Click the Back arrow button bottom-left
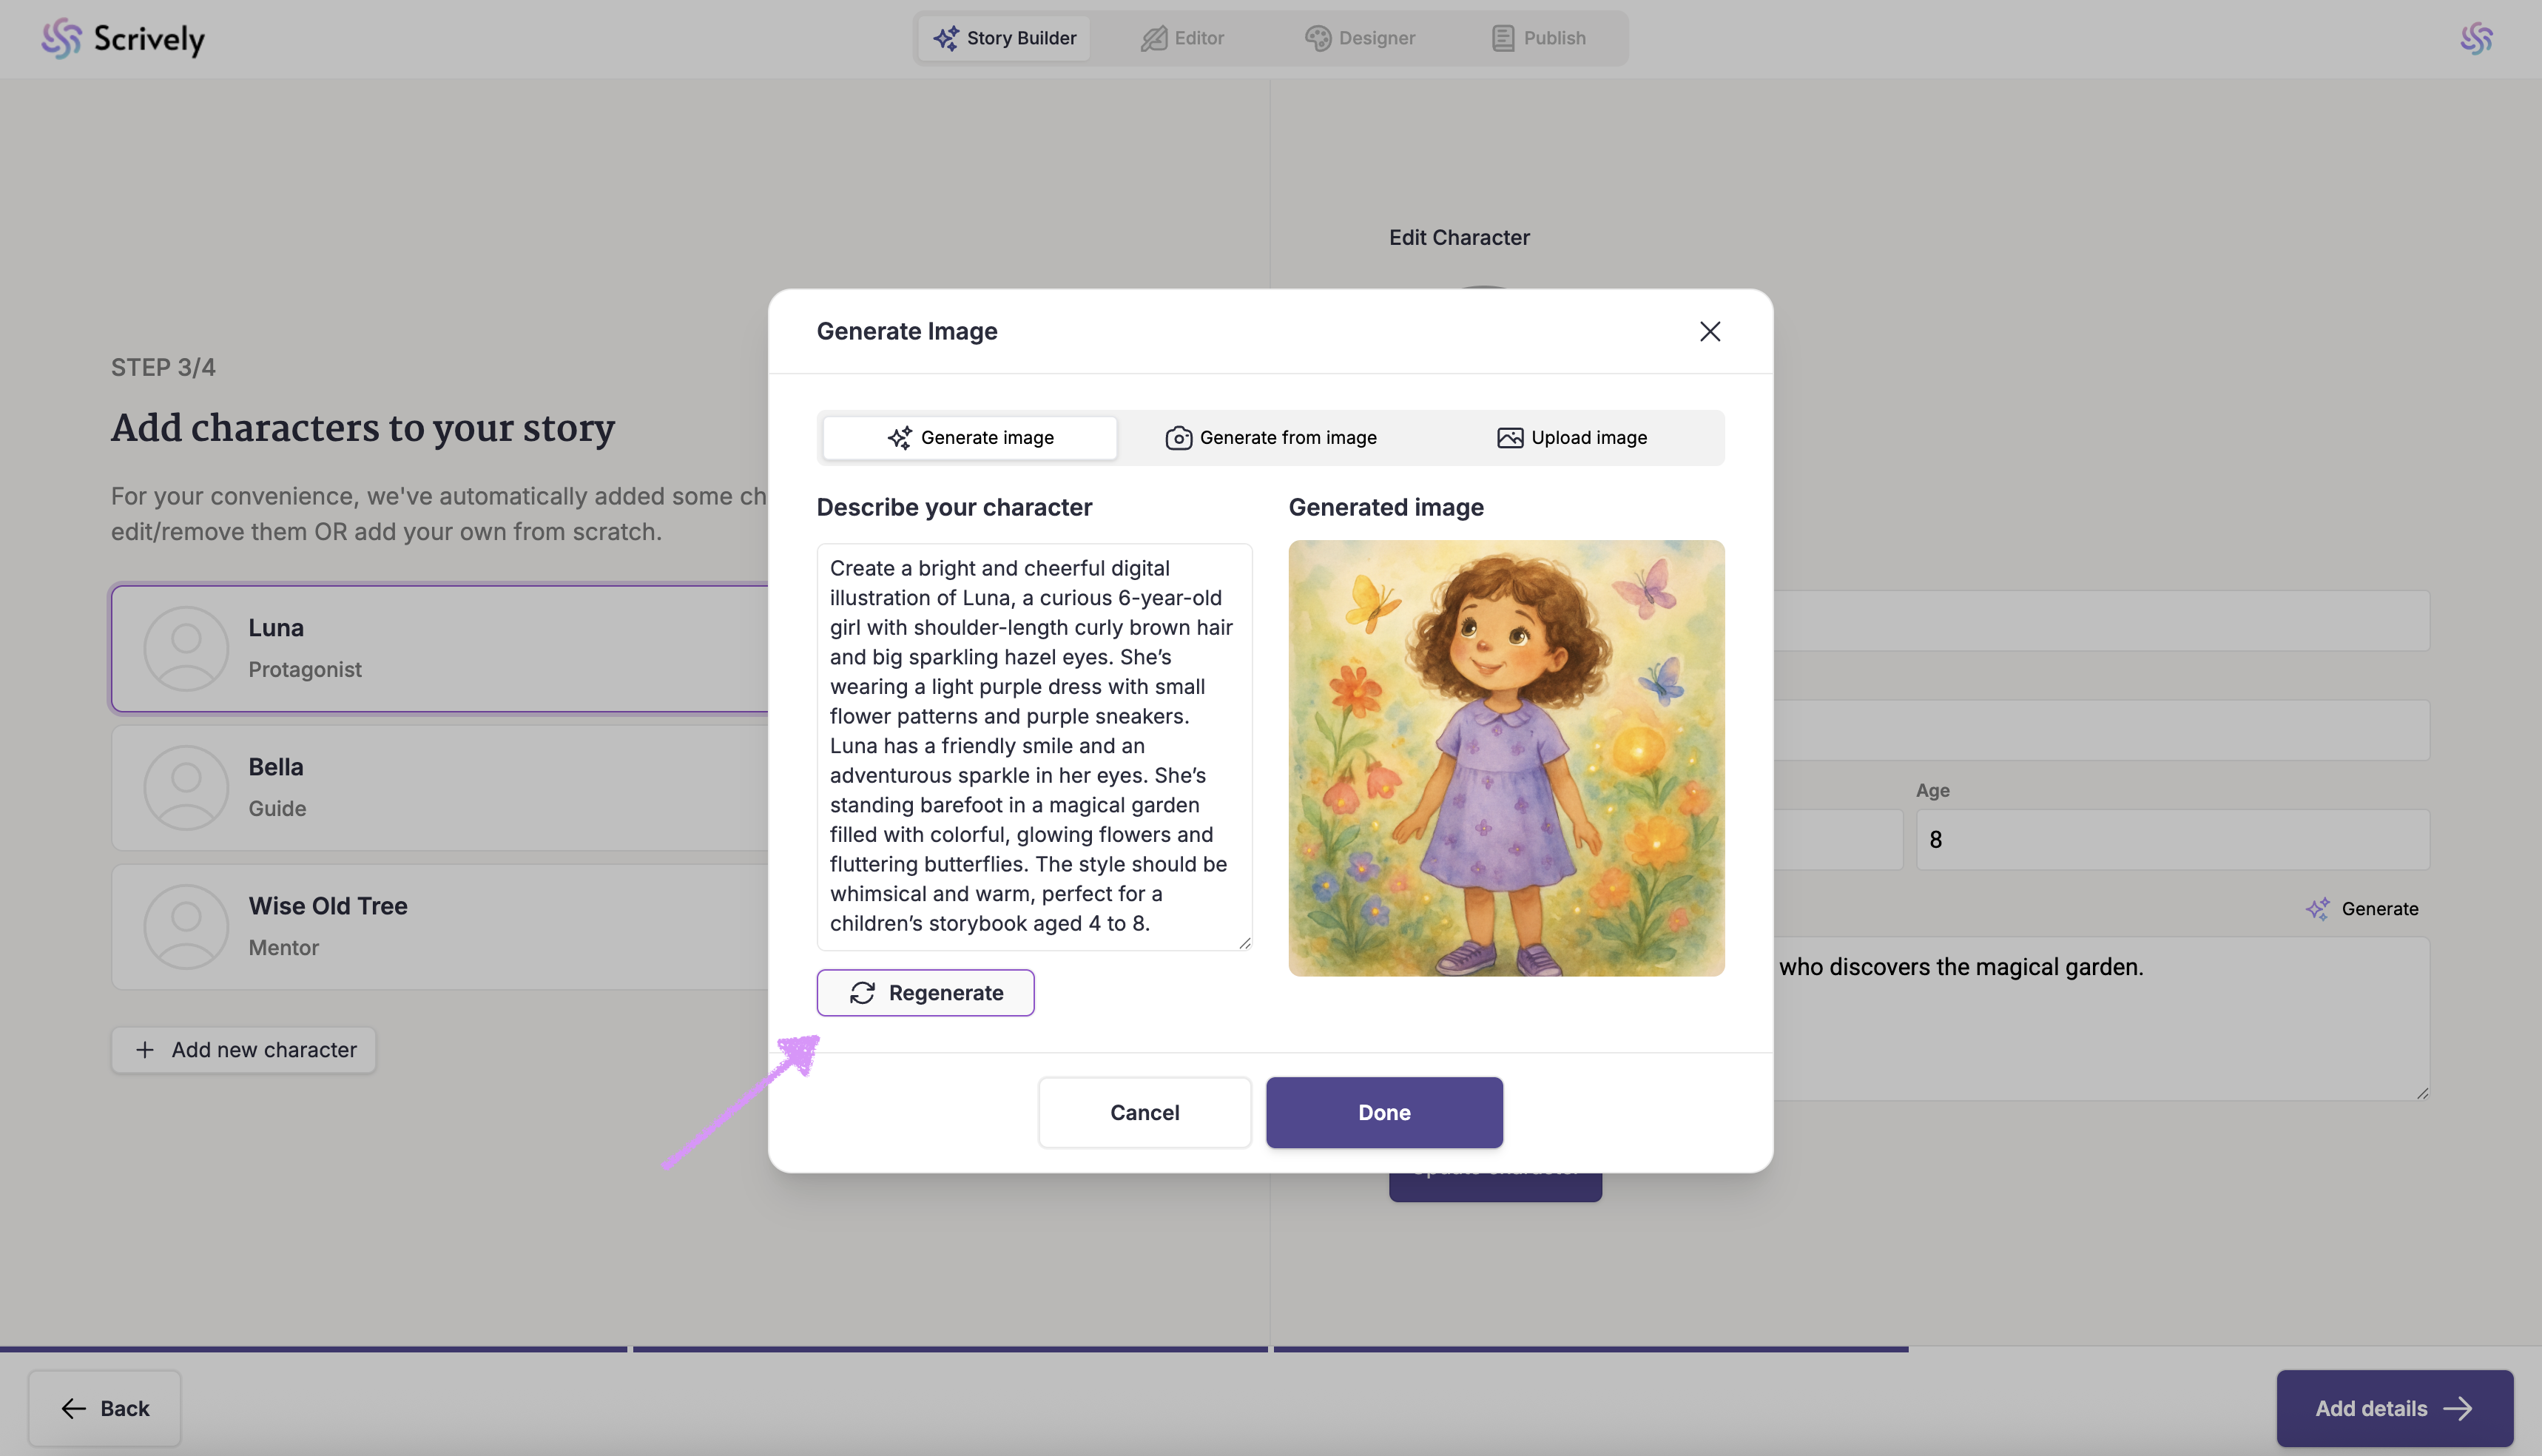This screenshot has width=2542, height=1456. pyautogui.click(x=105, y=1408)
